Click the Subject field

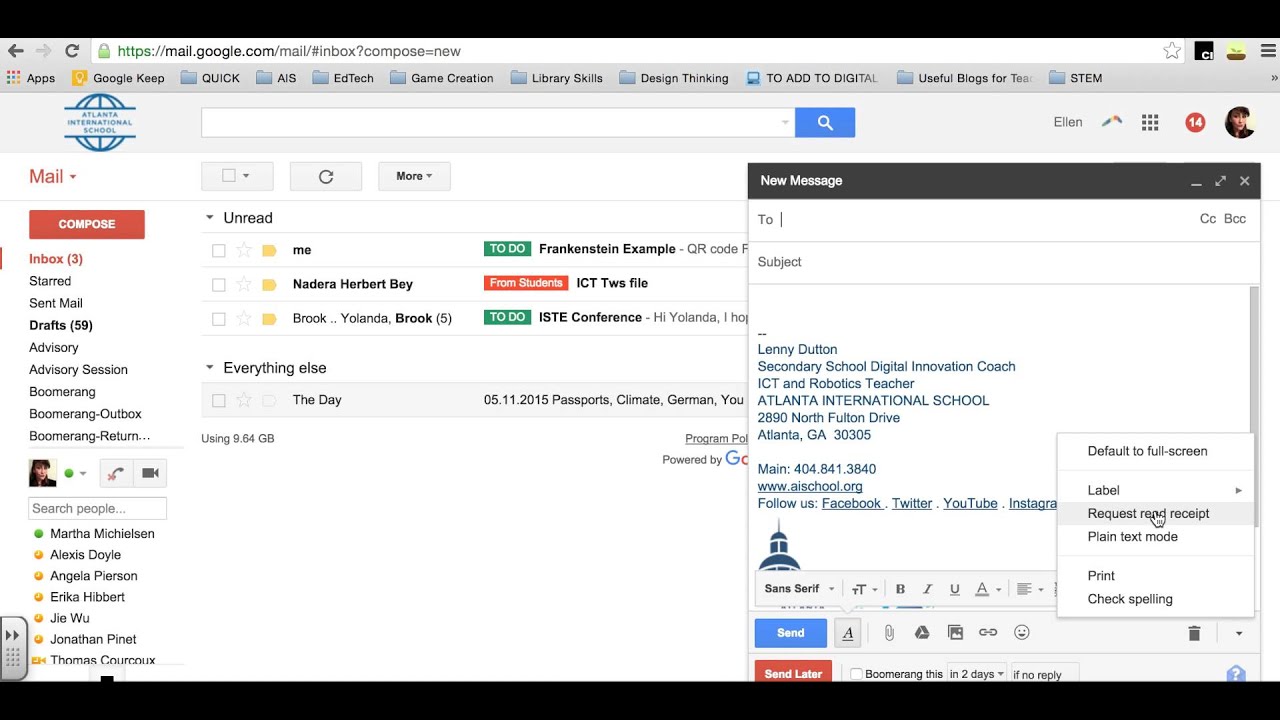click(x=1004, y=262)
